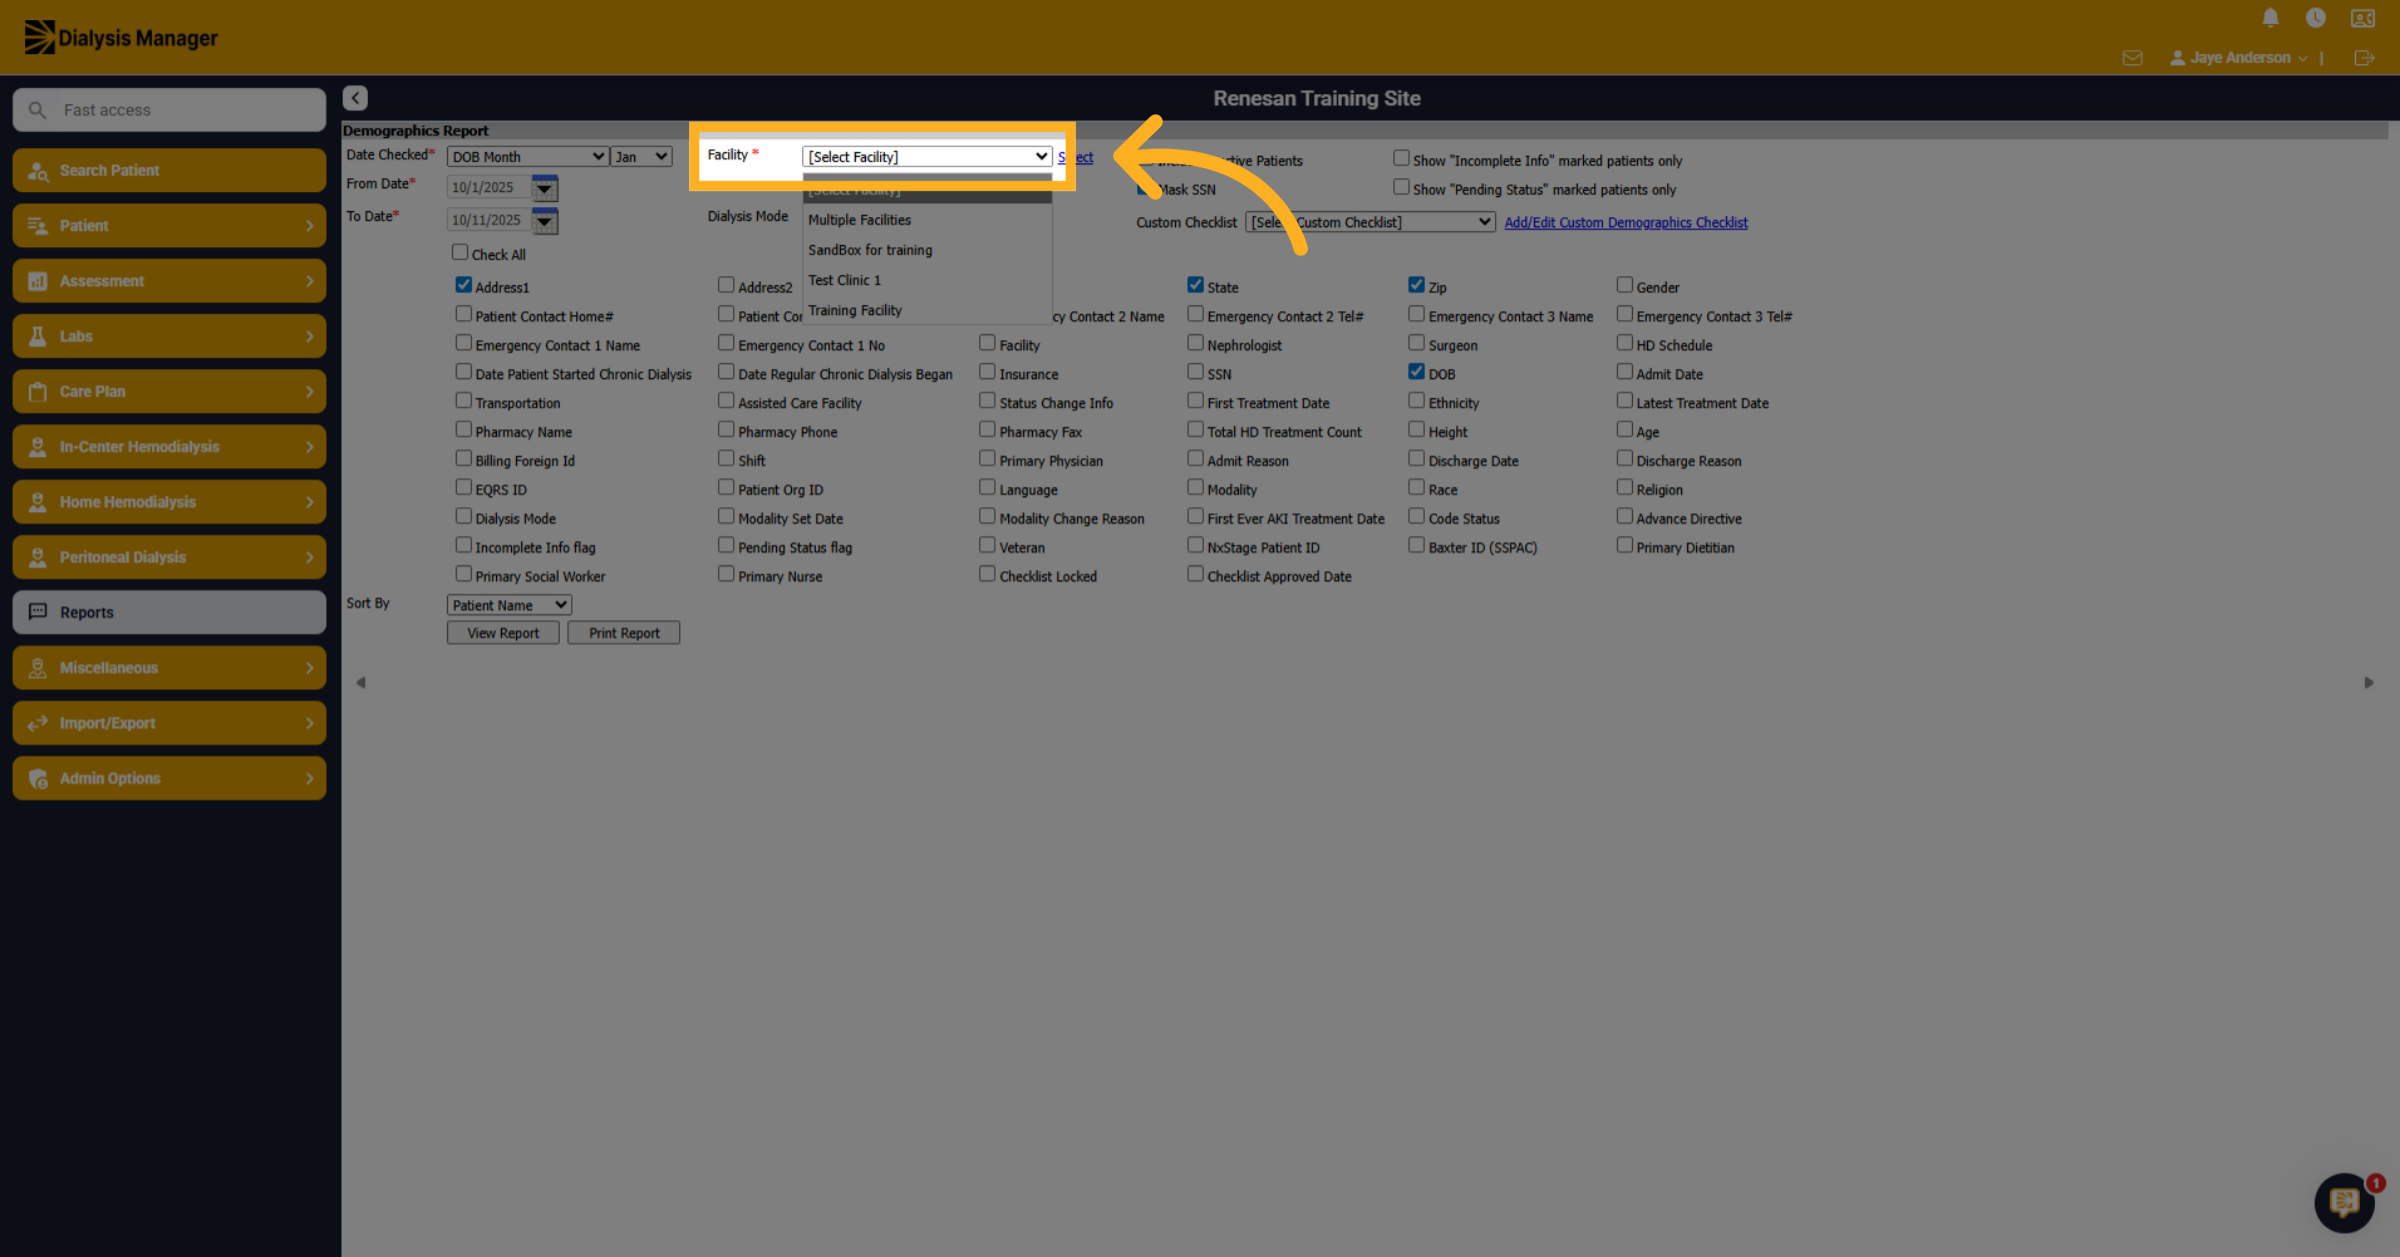Open Add/Edit Custom Demographics Checklist link

(1626, 223)
